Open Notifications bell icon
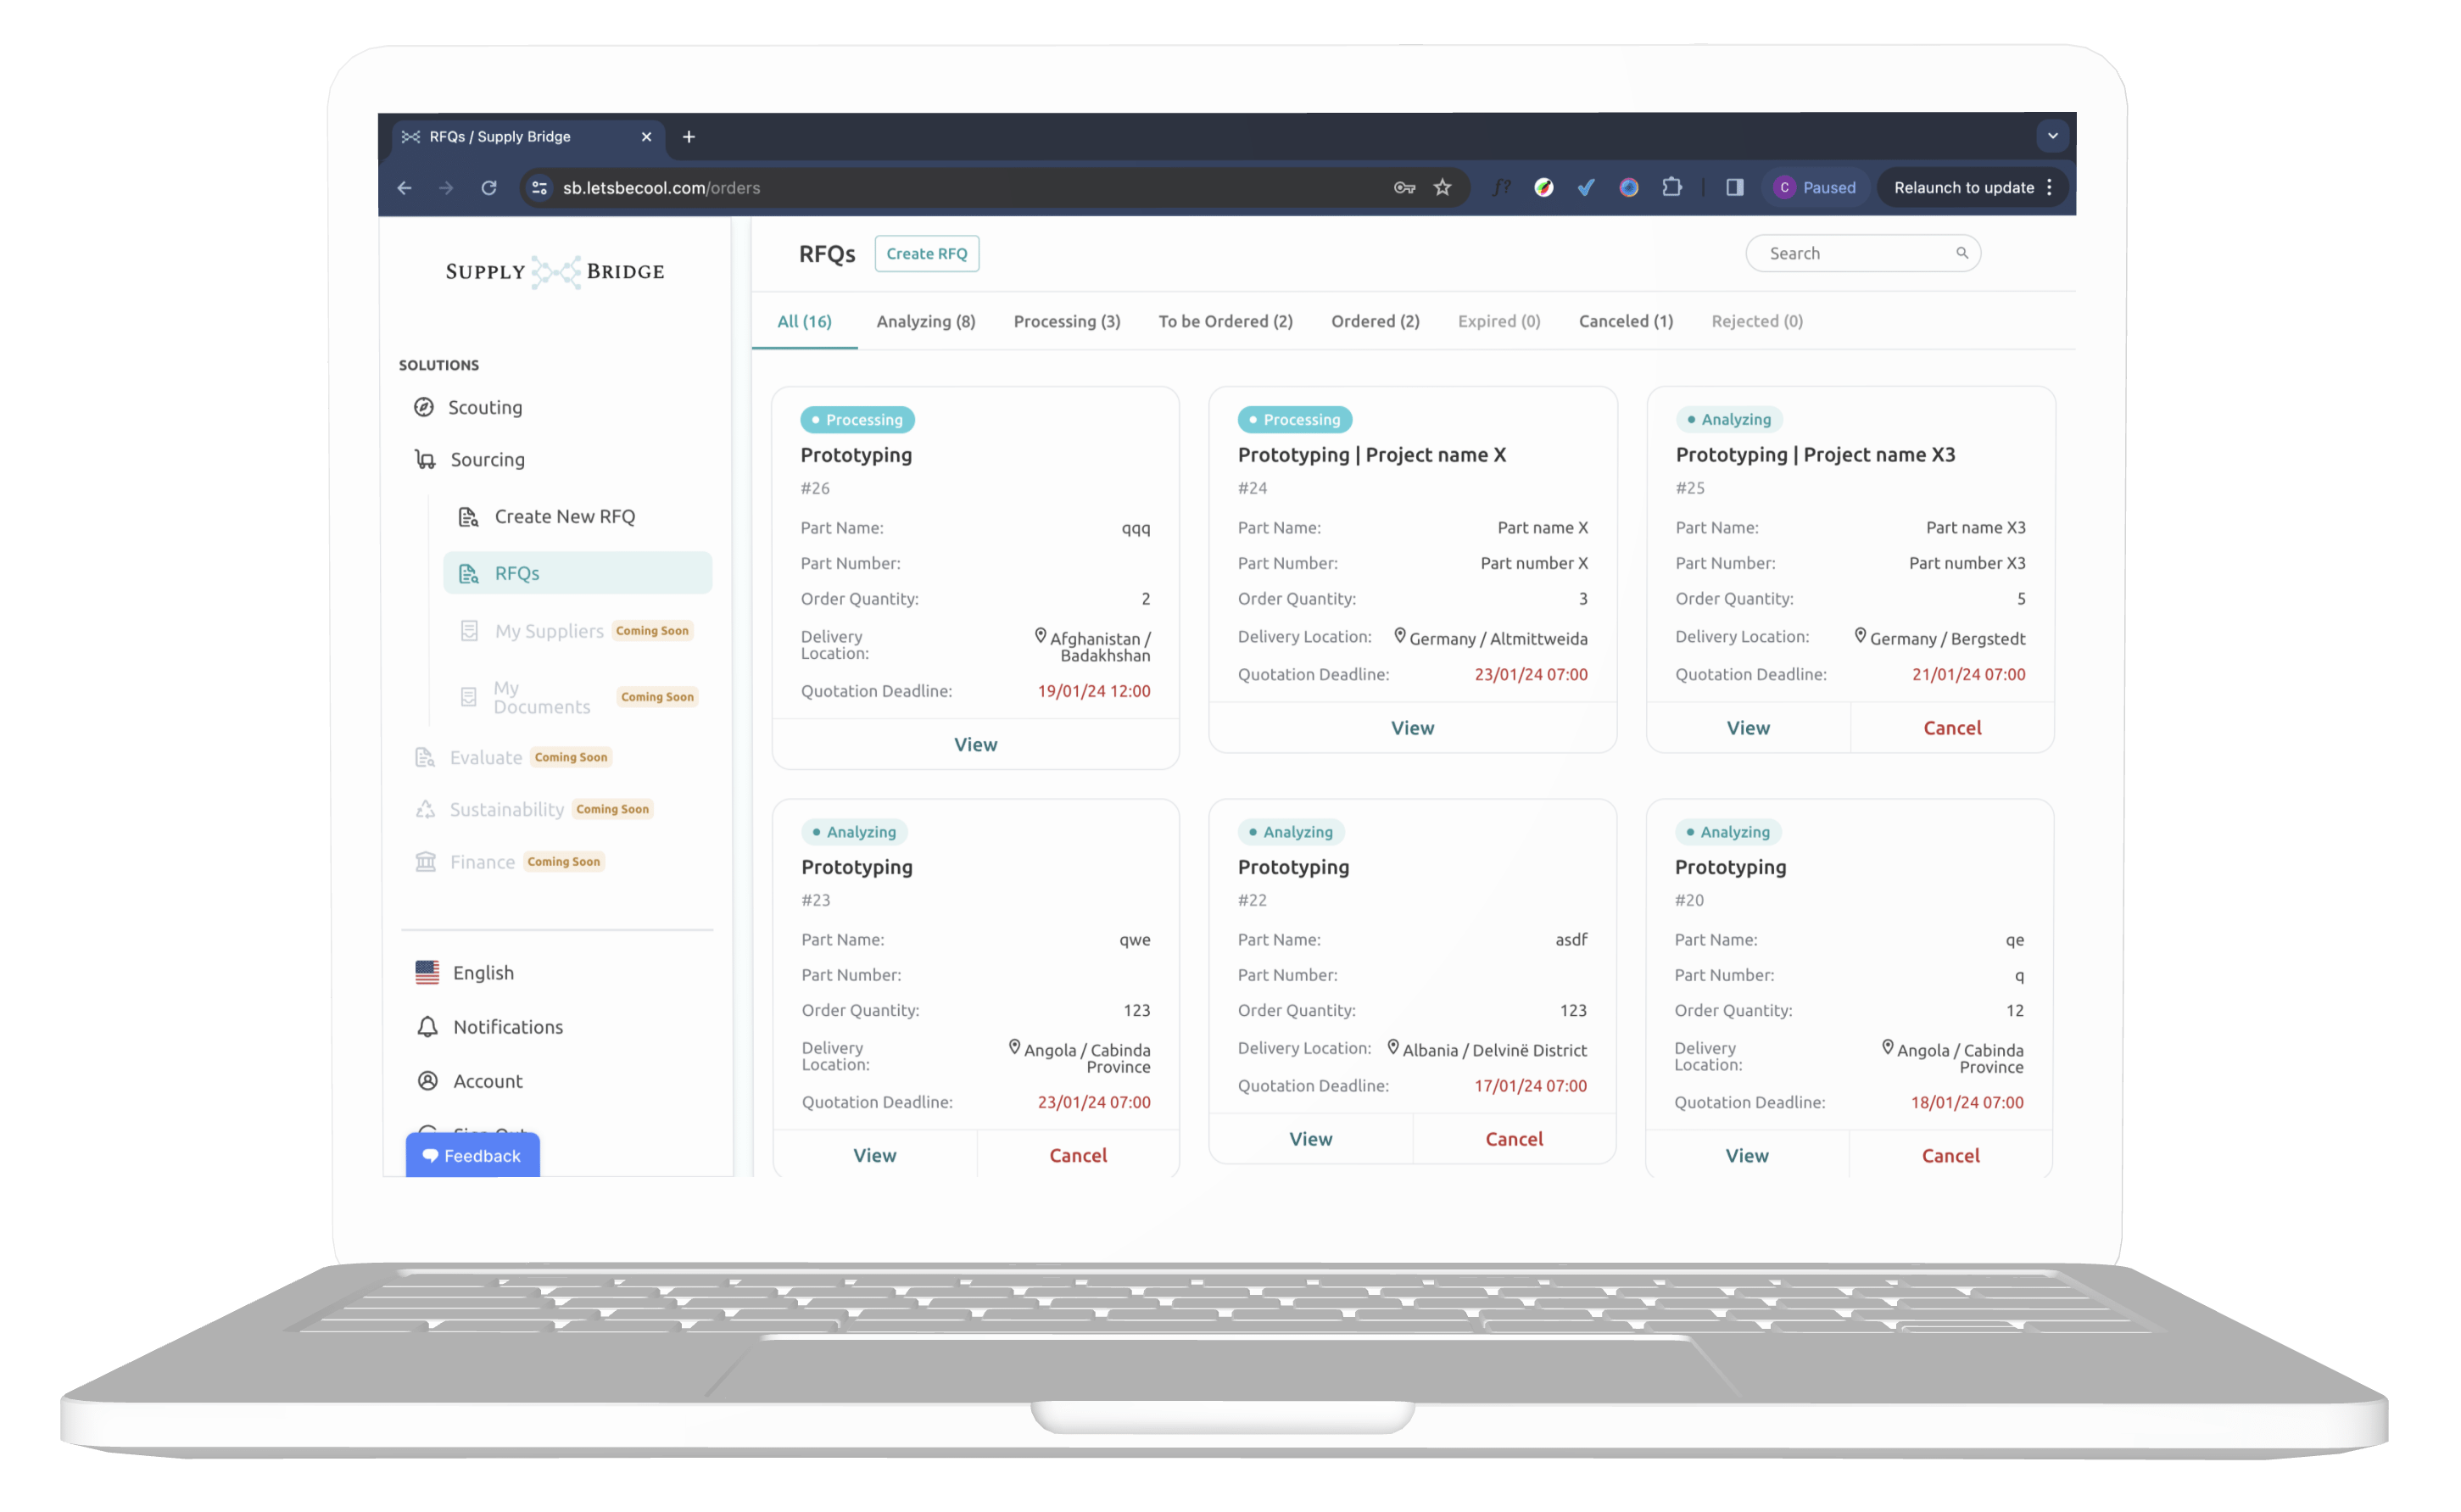The height and width of the screenshot is (1512, 2461). pos(427,1027)
